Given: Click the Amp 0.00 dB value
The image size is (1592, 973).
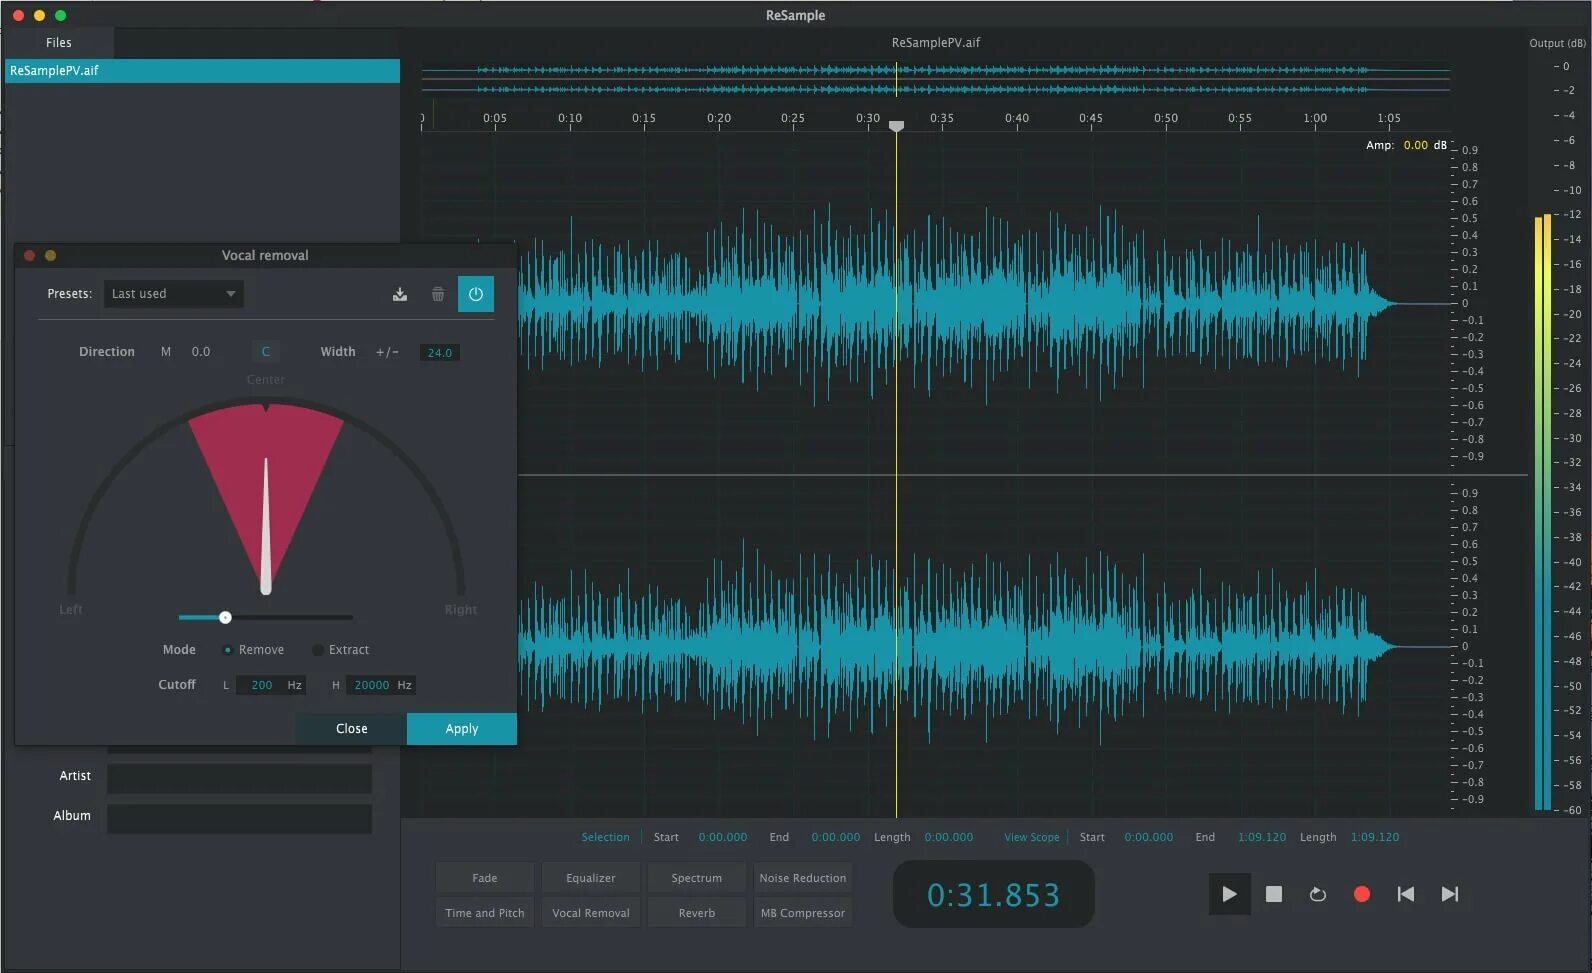Looking at the screenshot, I should 1416,145.
